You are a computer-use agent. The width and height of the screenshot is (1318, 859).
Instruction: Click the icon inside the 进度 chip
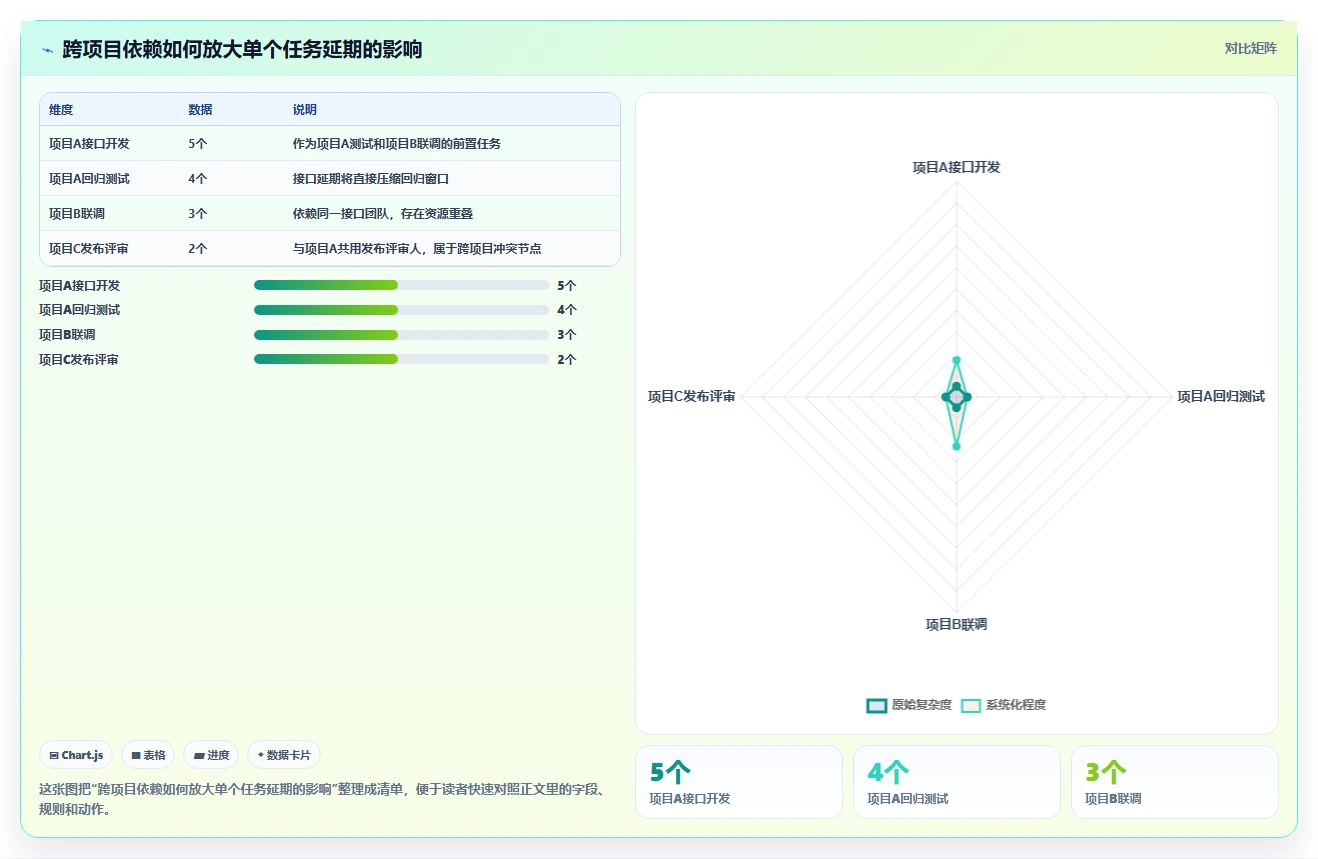point(199,756)
